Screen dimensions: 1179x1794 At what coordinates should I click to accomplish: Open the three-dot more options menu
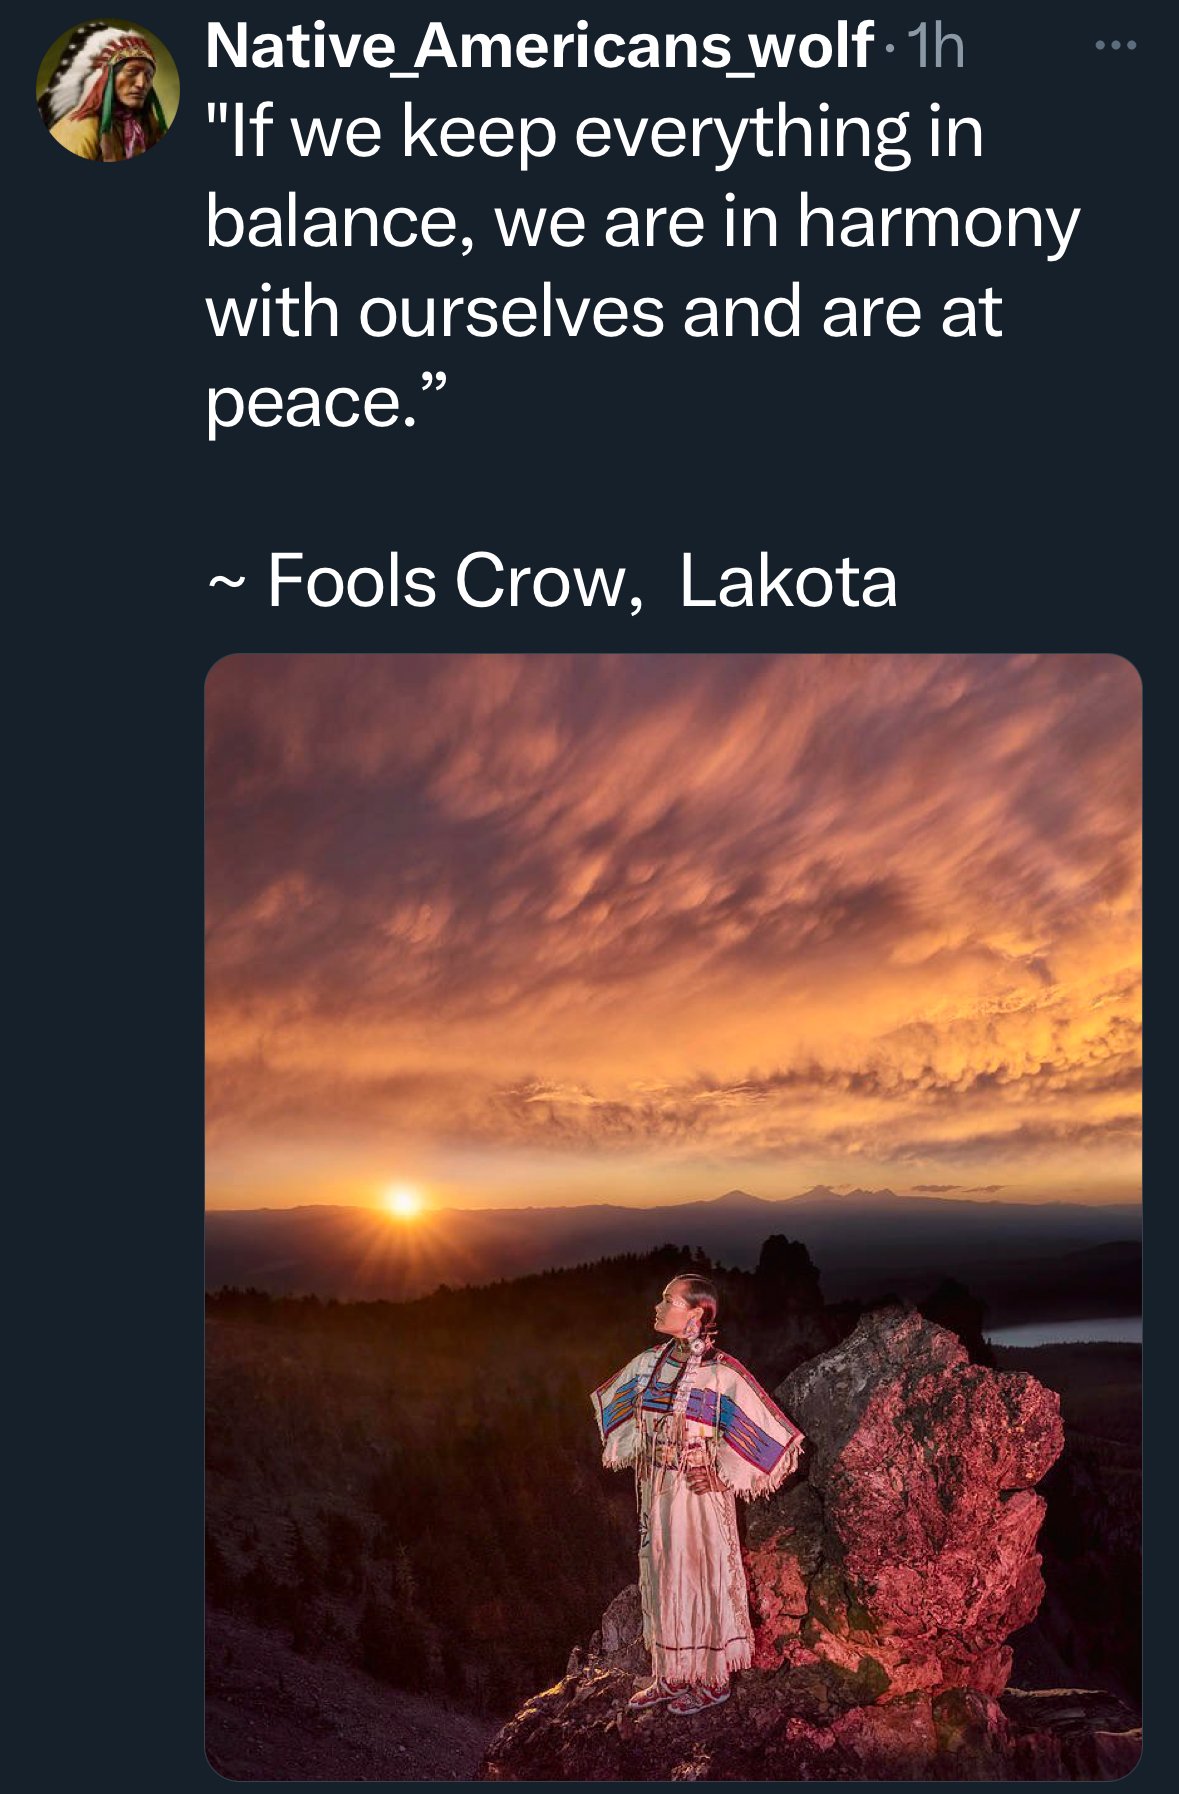tap(1115, 46)
